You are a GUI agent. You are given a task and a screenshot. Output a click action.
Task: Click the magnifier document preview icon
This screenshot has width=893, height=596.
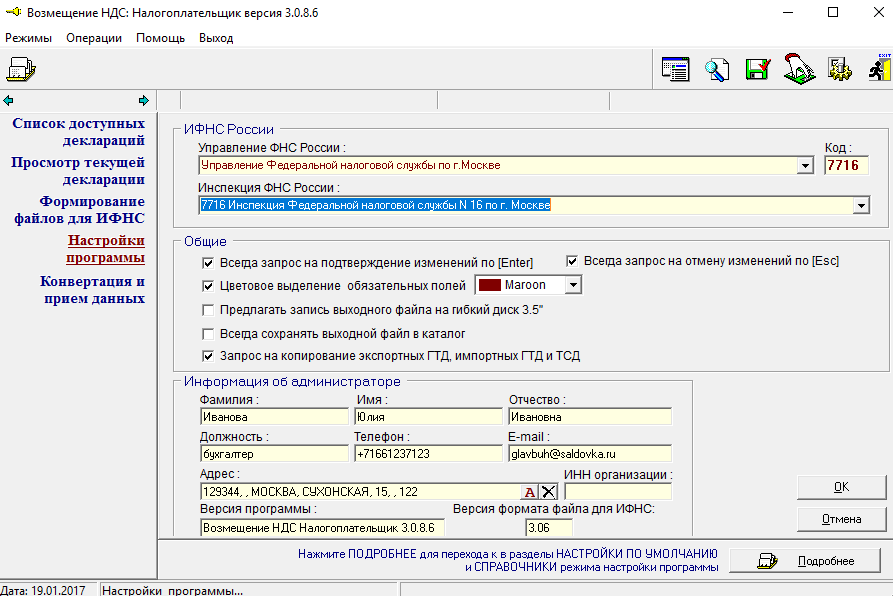point(717,69)
